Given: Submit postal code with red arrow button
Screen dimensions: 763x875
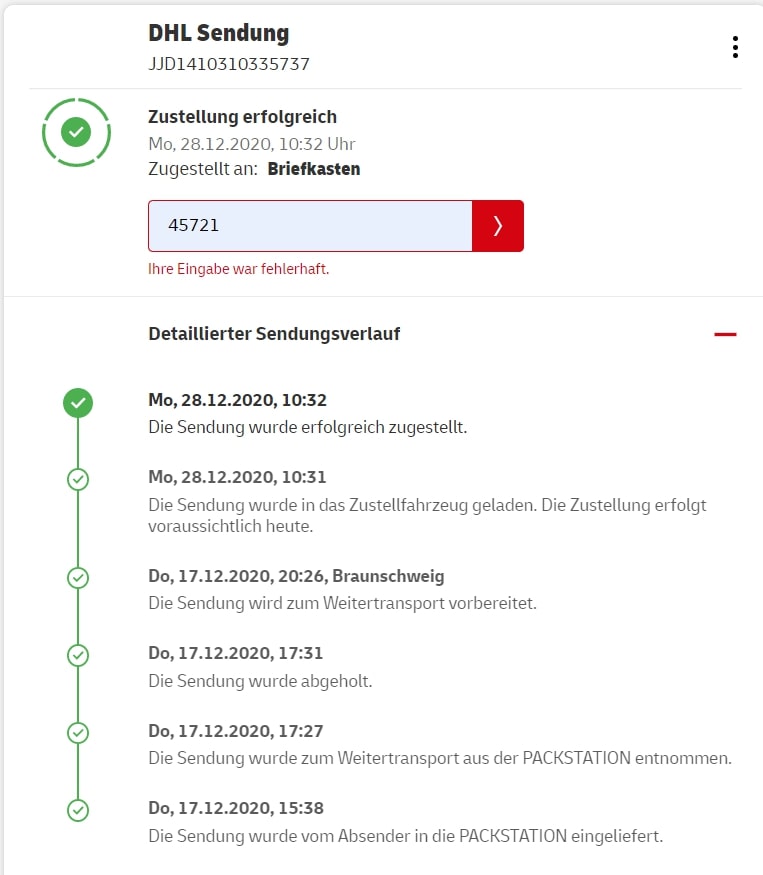Looking at the screenshot, I should pyautogui.click(x=498, y=226).
